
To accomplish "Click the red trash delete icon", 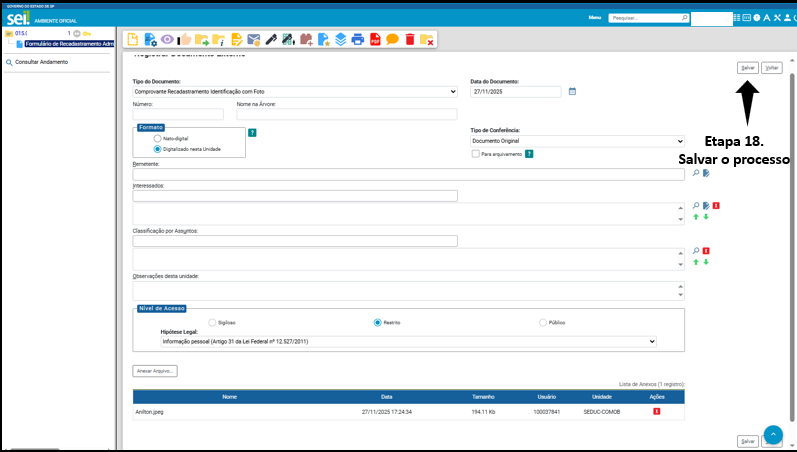I will (x=409, y=40).
